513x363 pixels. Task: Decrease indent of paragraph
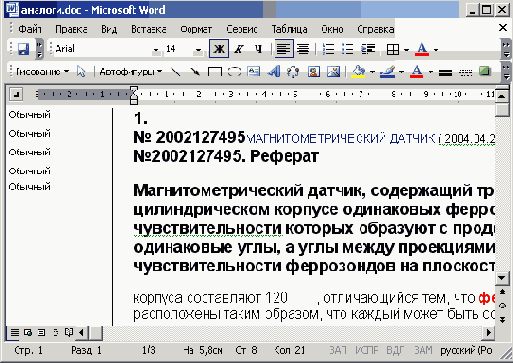368,49
